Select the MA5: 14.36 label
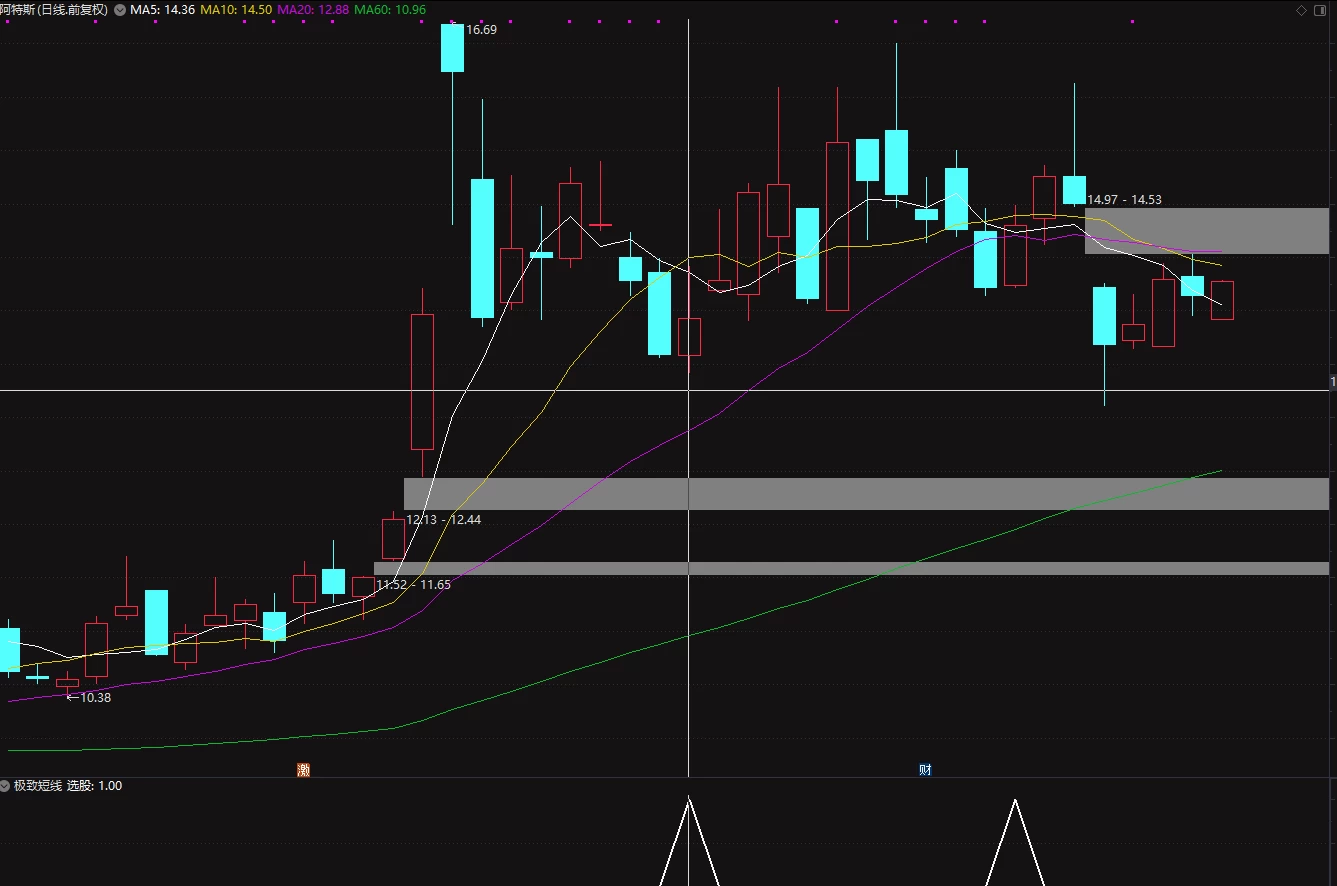Screen dimensions: 1337x886 pos(163,10)
